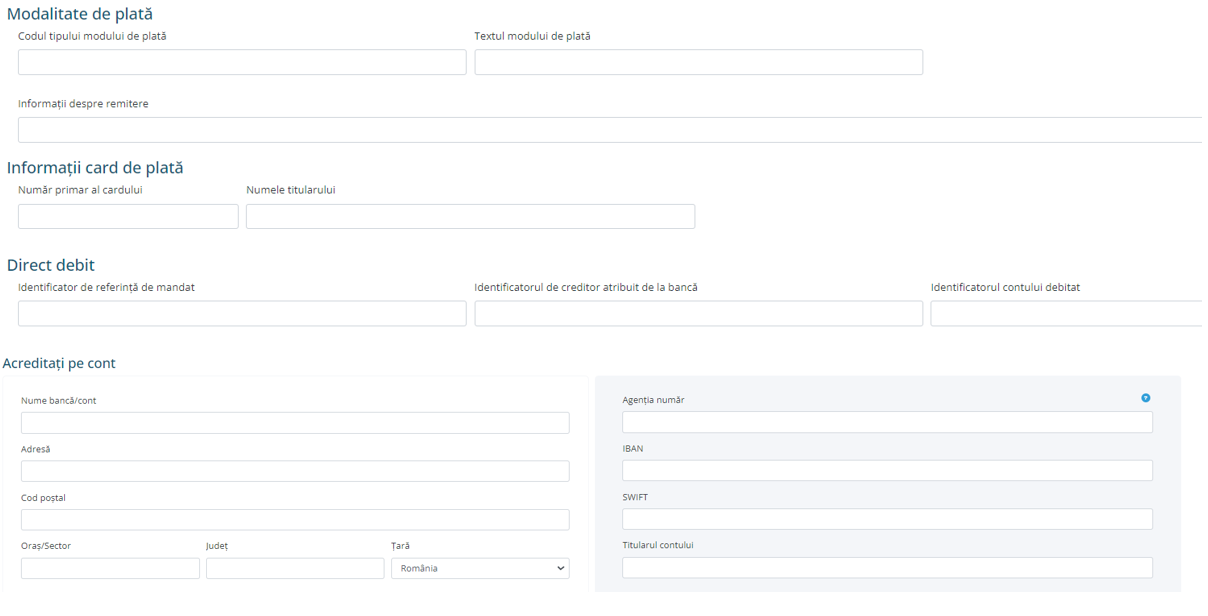Click the Număr primar al cardului field

point(128,216)
